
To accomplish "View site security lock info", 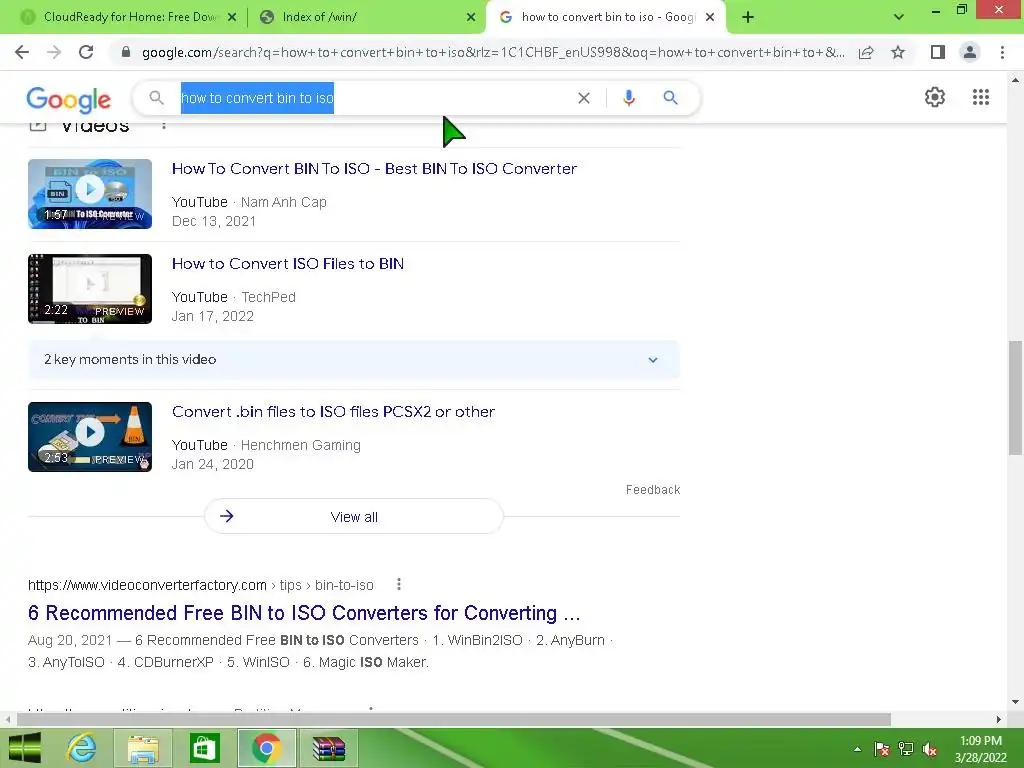I will [x=126, y=52].
